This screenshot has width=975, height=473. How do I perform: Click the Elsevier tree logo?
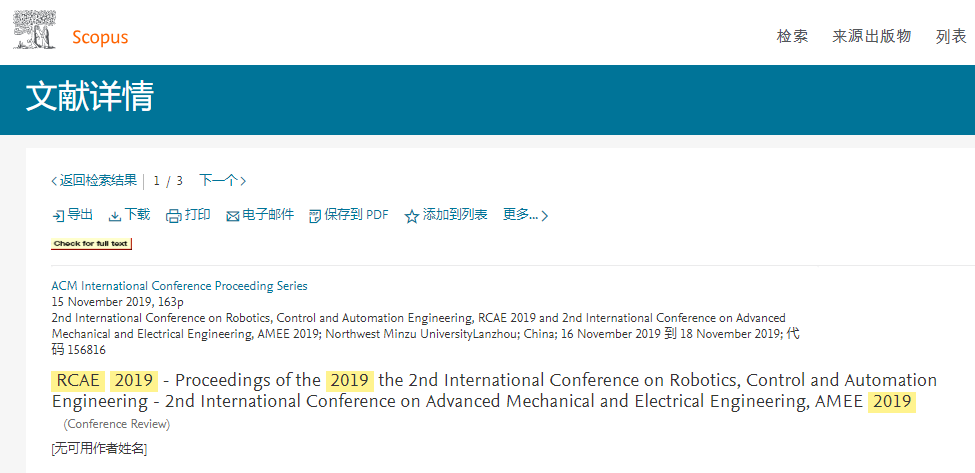35,29
